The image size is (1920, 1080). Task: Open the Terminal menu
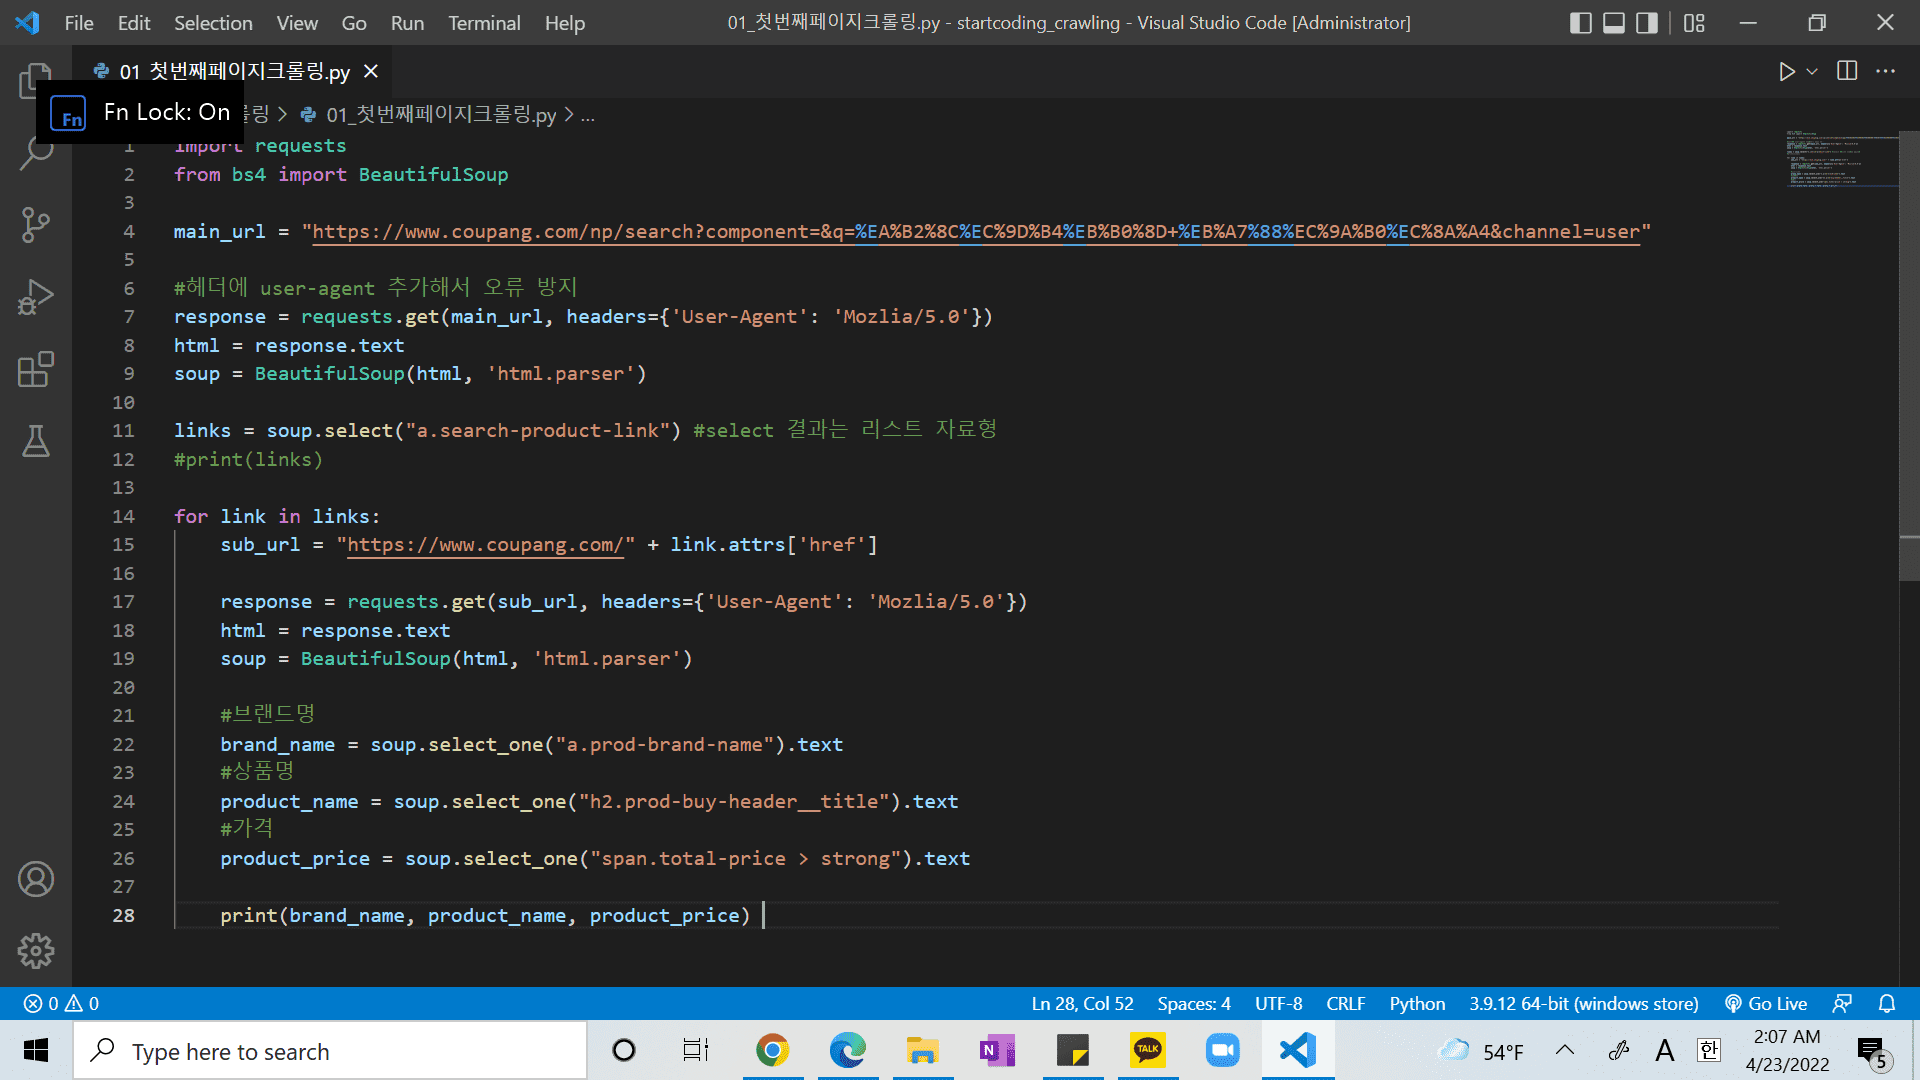pos(484,23)
